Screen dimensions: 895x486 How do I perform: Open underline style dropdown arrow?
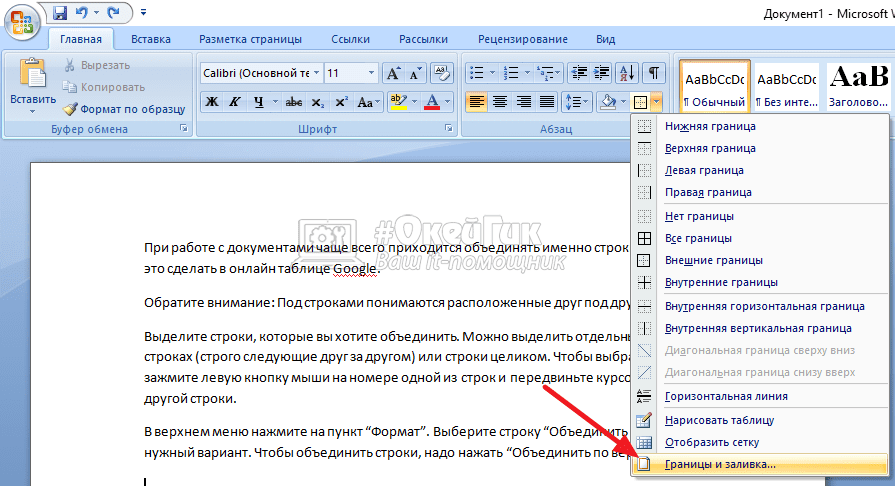(x=275, y=102)
